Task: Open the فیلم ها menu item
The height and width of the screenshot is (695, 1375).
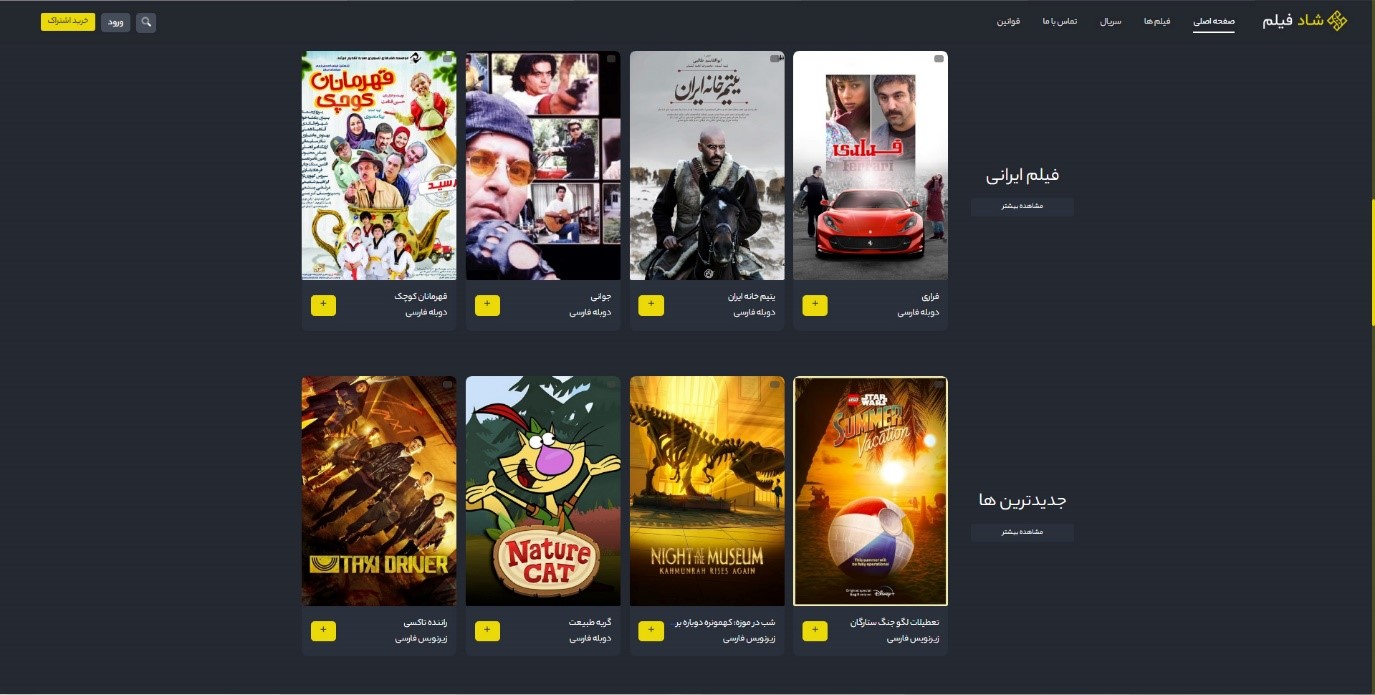Action: 1157,21
